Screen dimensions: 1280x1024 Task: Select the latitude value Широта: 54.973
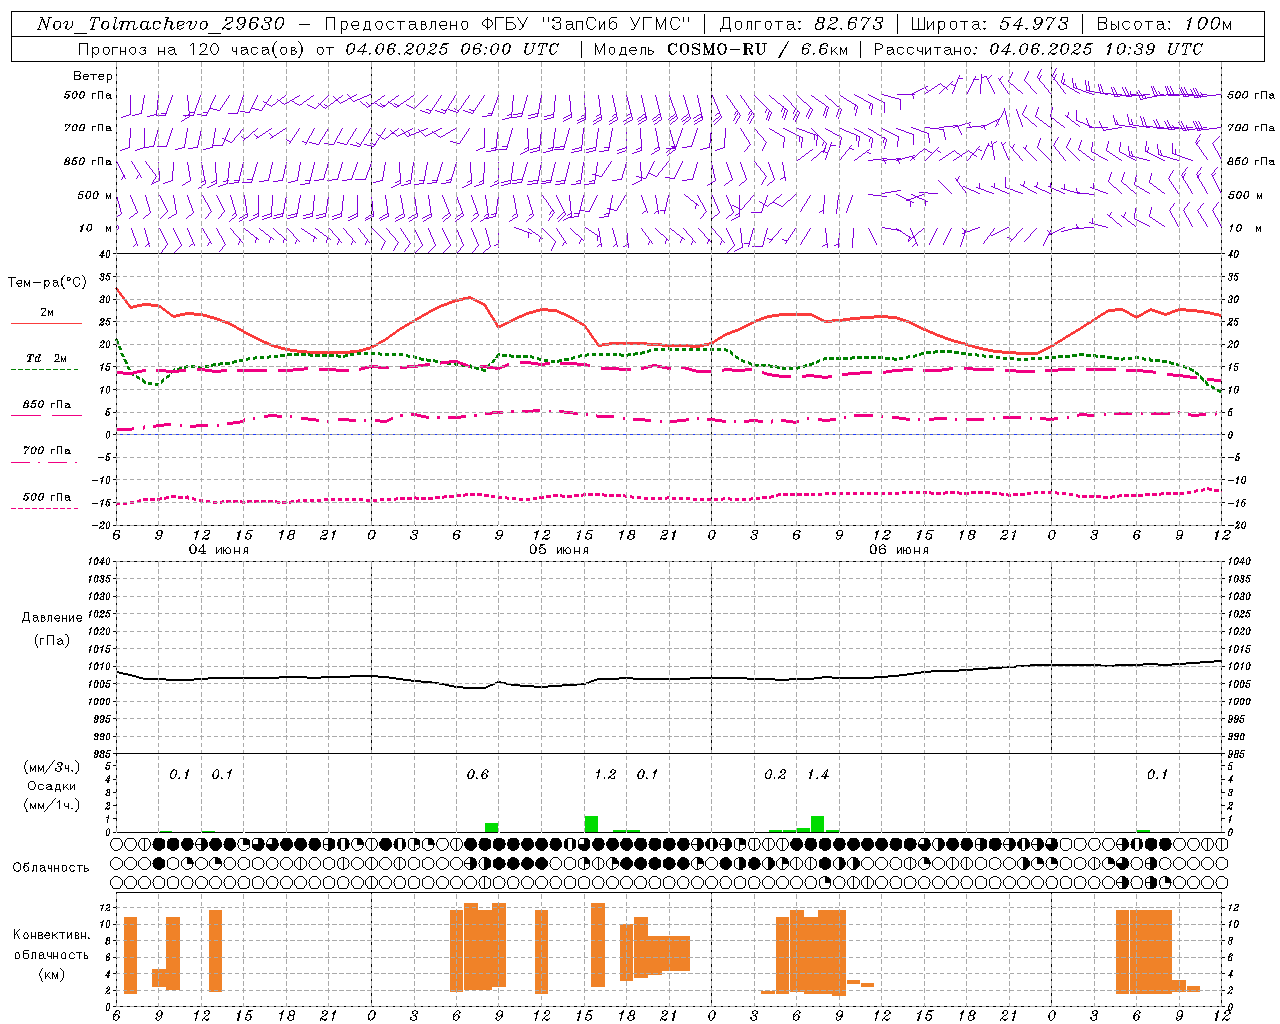pyautogui.click(x=990, y=24)
